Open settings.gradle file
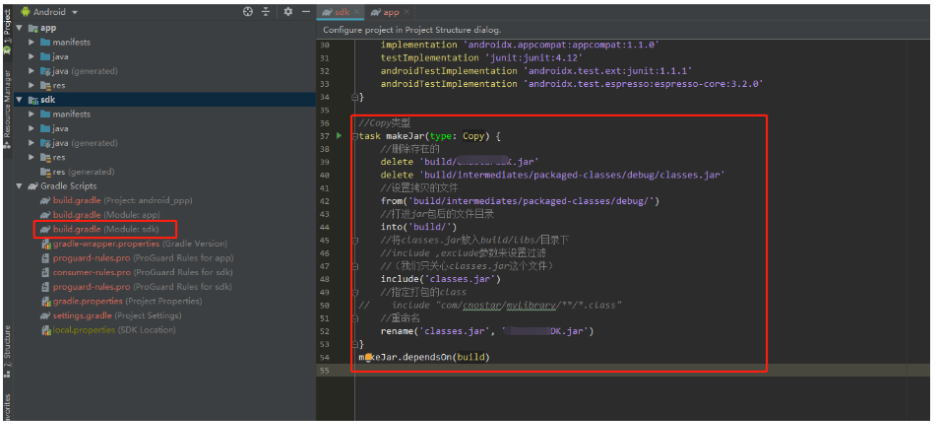 point(111,315)
